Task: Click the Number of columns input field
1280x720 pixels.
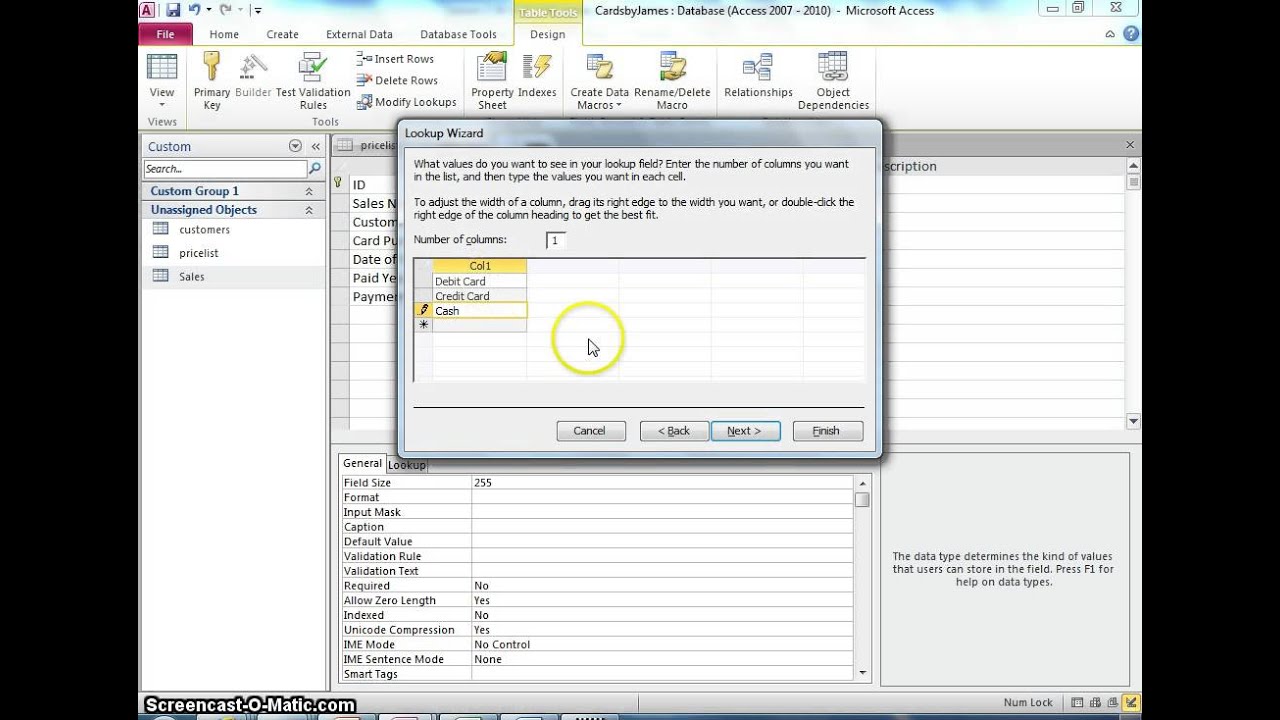Action: 556,241
